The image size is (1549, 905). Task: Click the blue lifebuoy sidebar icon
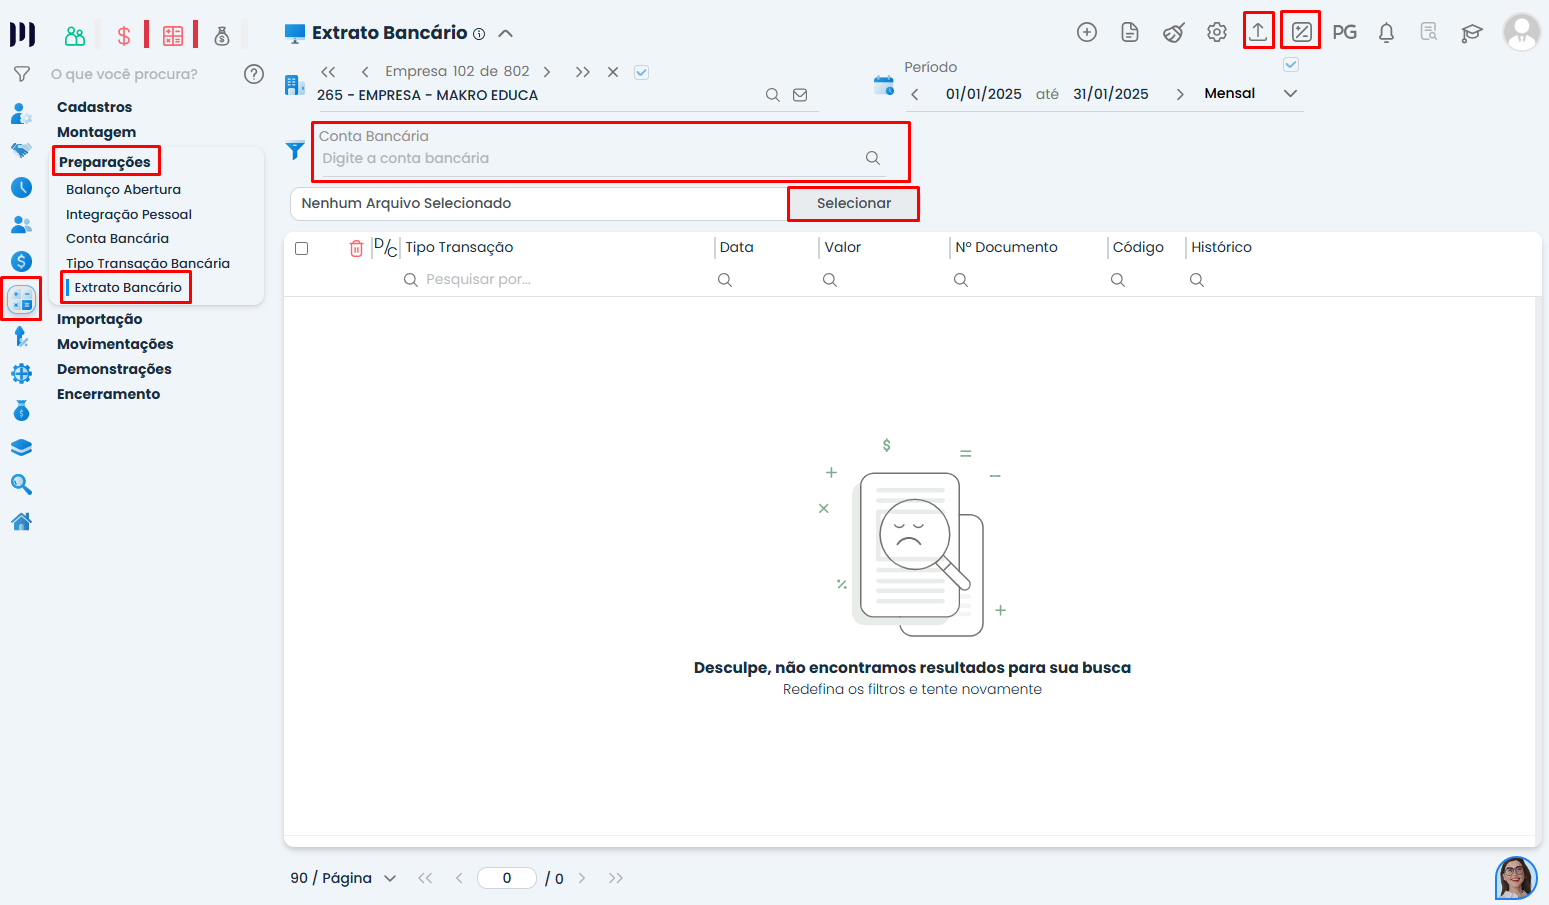(21, 373)
